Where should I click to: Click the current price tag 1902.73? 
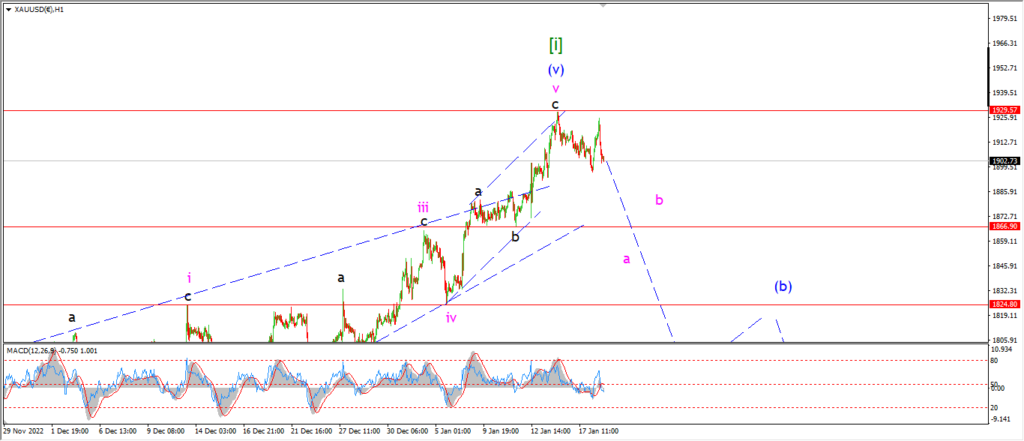pyautogui.click(x=1004, y=161)
